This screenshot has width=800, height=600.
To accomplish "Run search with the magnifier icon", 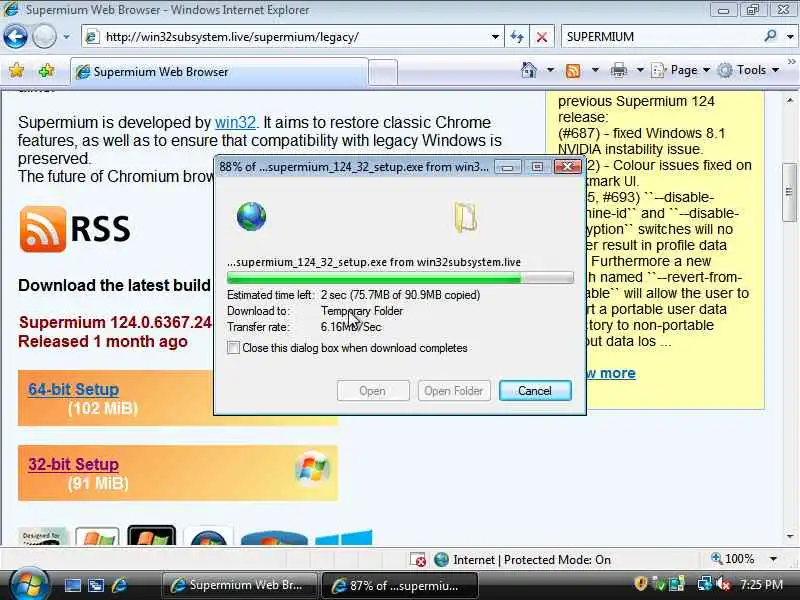I will pyautogui.click(x=770, y=36).
